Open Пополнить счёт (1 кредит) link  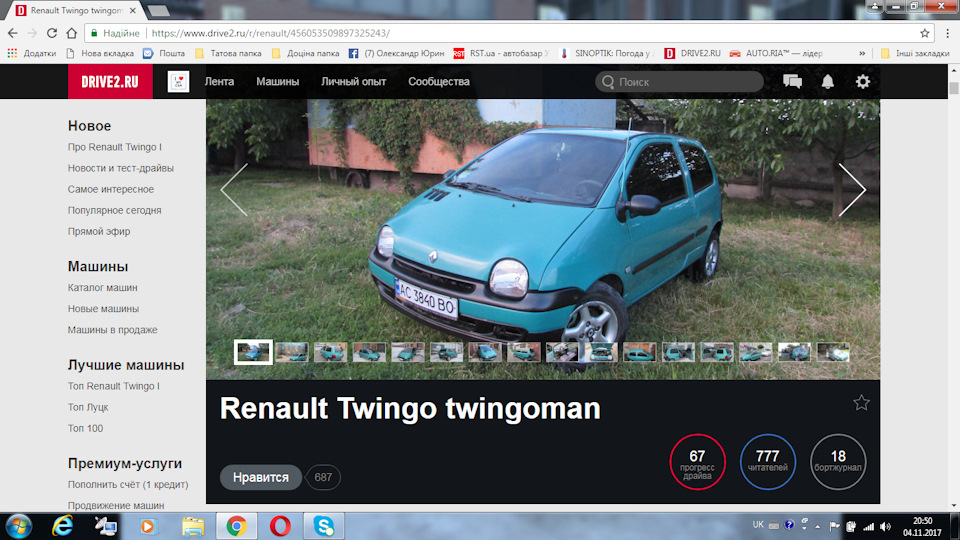tap(128, 484)
